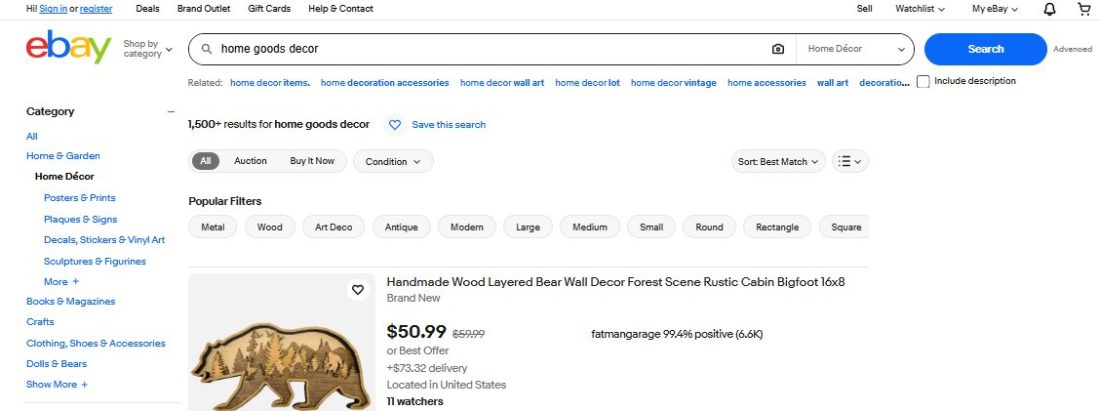The image size is (1100, 411).
Task: Open Deals in top navigation
Action: pos(147,9)
